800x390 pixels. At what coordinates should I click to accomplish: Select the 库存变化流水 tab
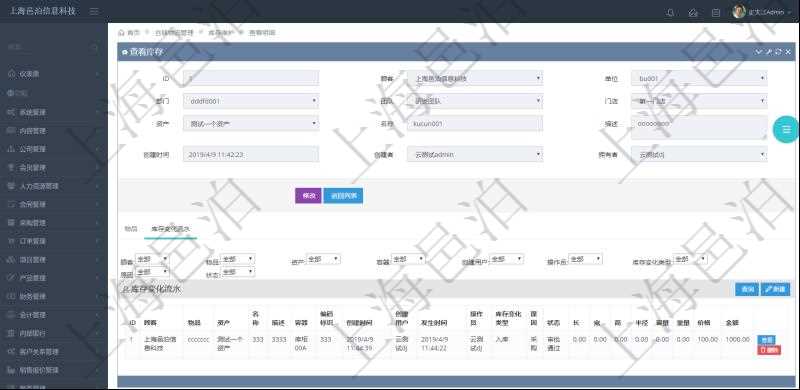point(170,229)
